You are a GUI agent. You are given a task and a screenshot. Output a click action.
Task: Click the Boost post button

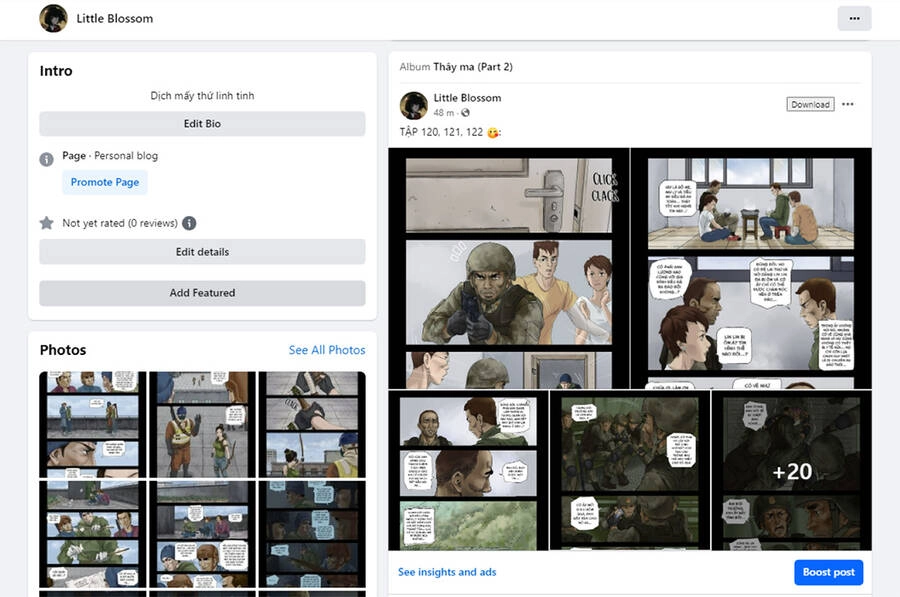(828, 572)
